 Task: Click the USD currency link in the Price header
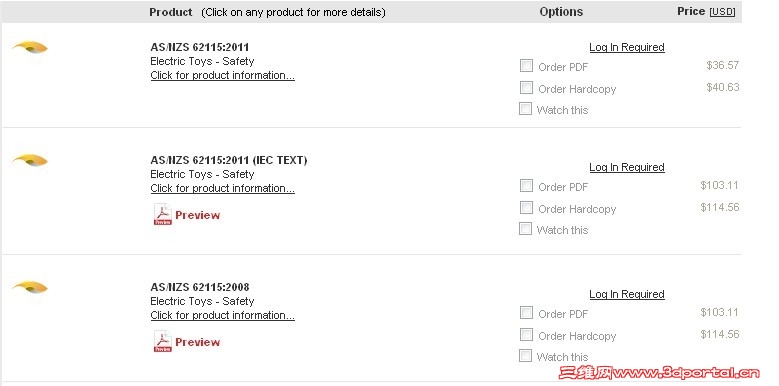click(x=722, y=12)
